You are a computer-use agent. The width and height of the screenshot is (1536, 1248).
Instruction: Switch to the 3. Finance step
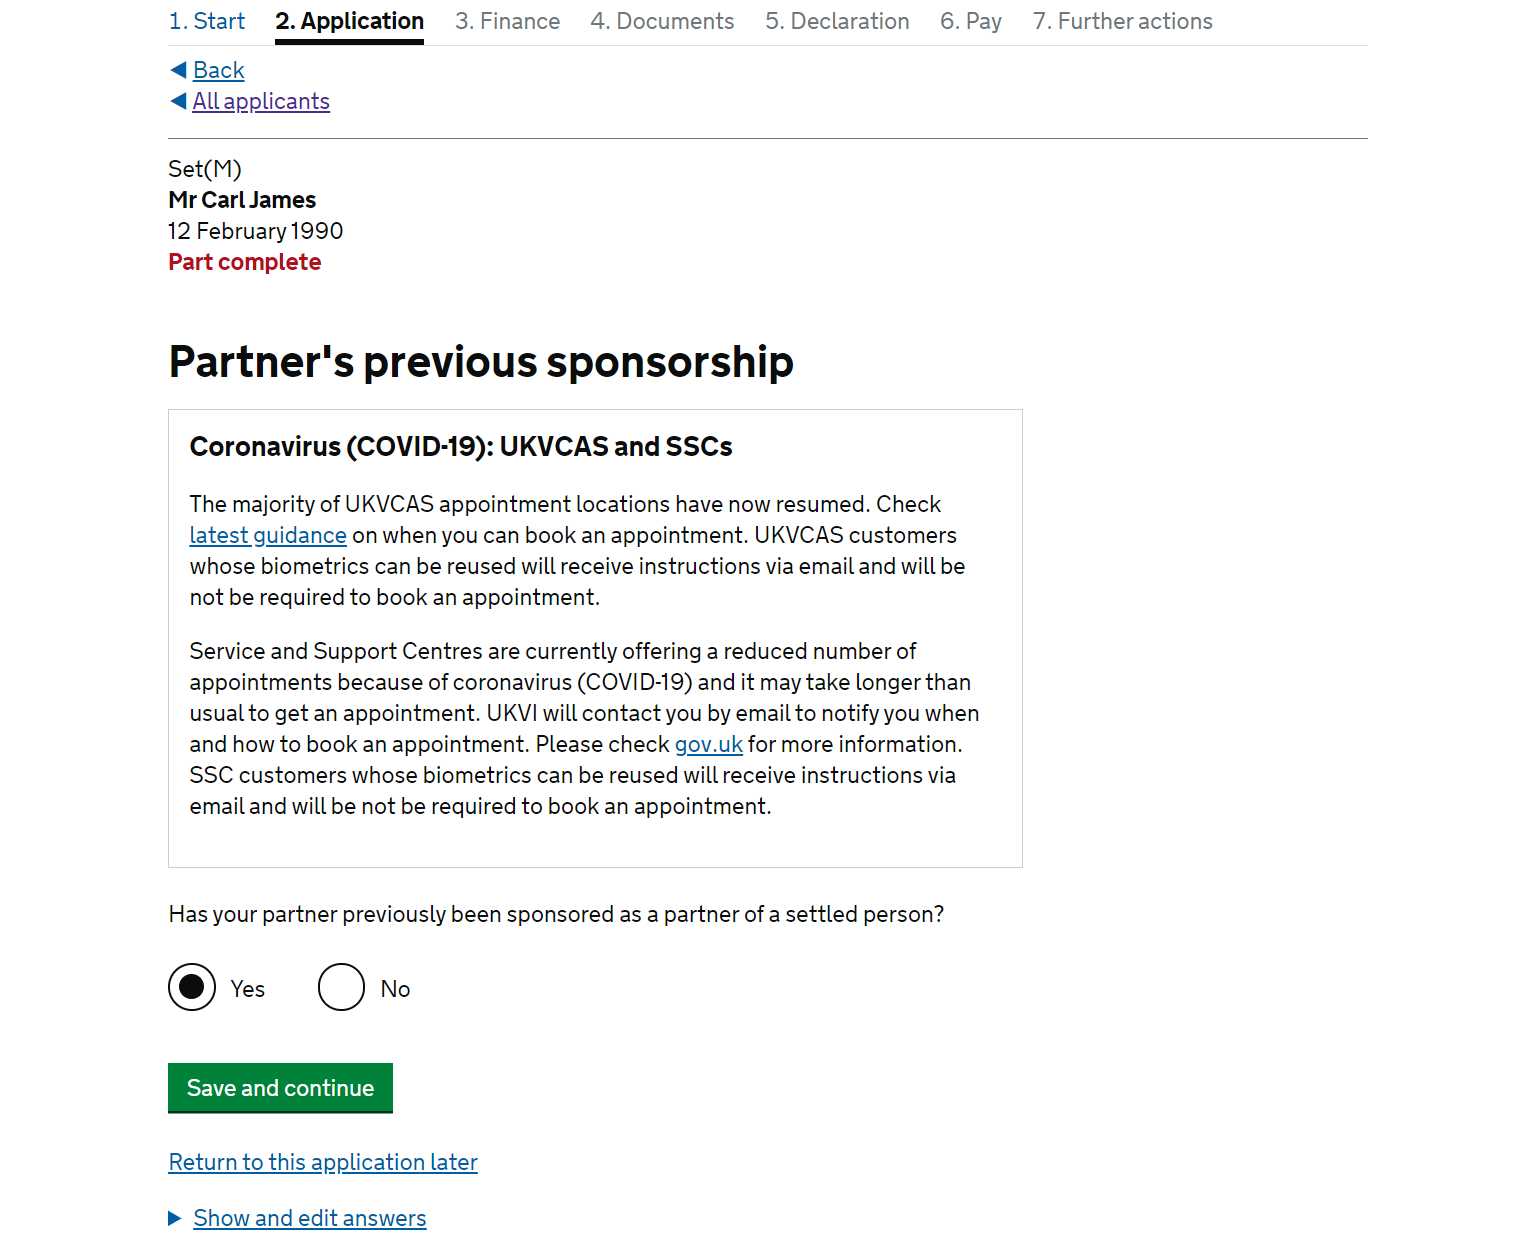tap(507, 21)
